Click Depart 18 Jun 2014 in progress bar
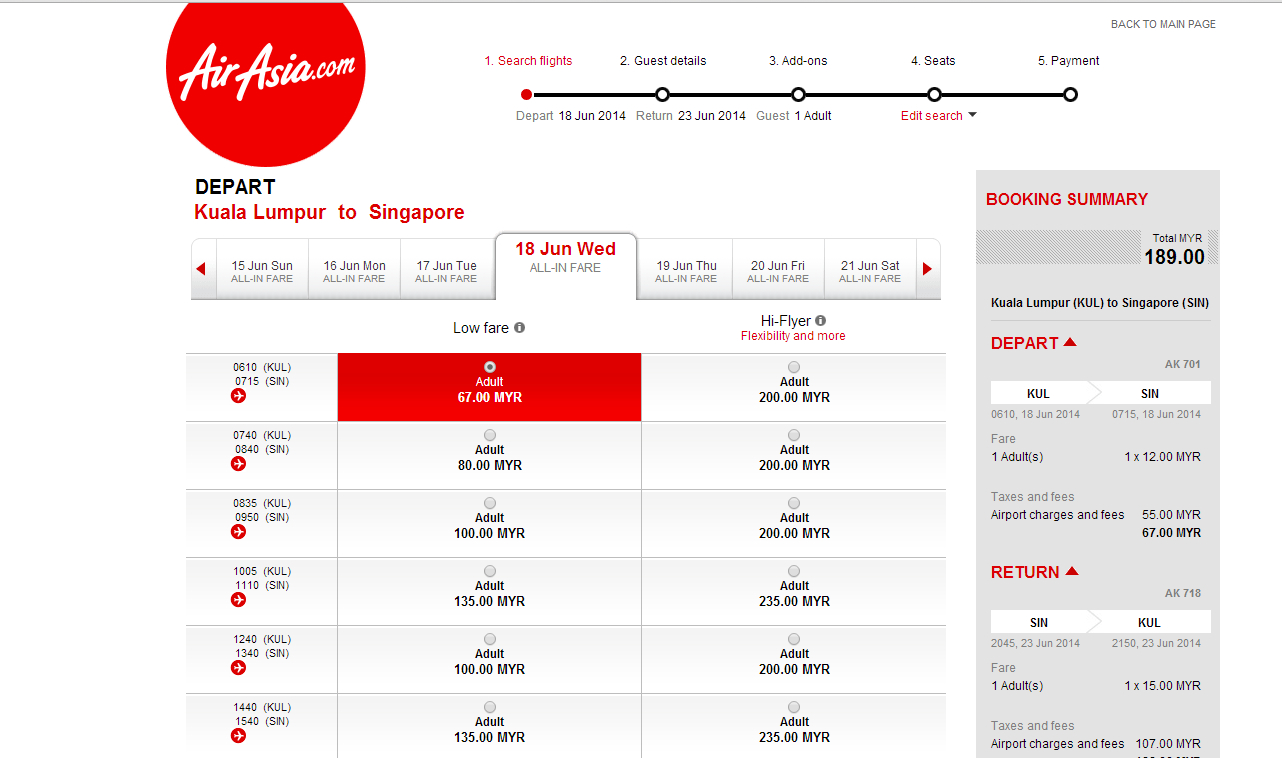 (x=571, y=116)
